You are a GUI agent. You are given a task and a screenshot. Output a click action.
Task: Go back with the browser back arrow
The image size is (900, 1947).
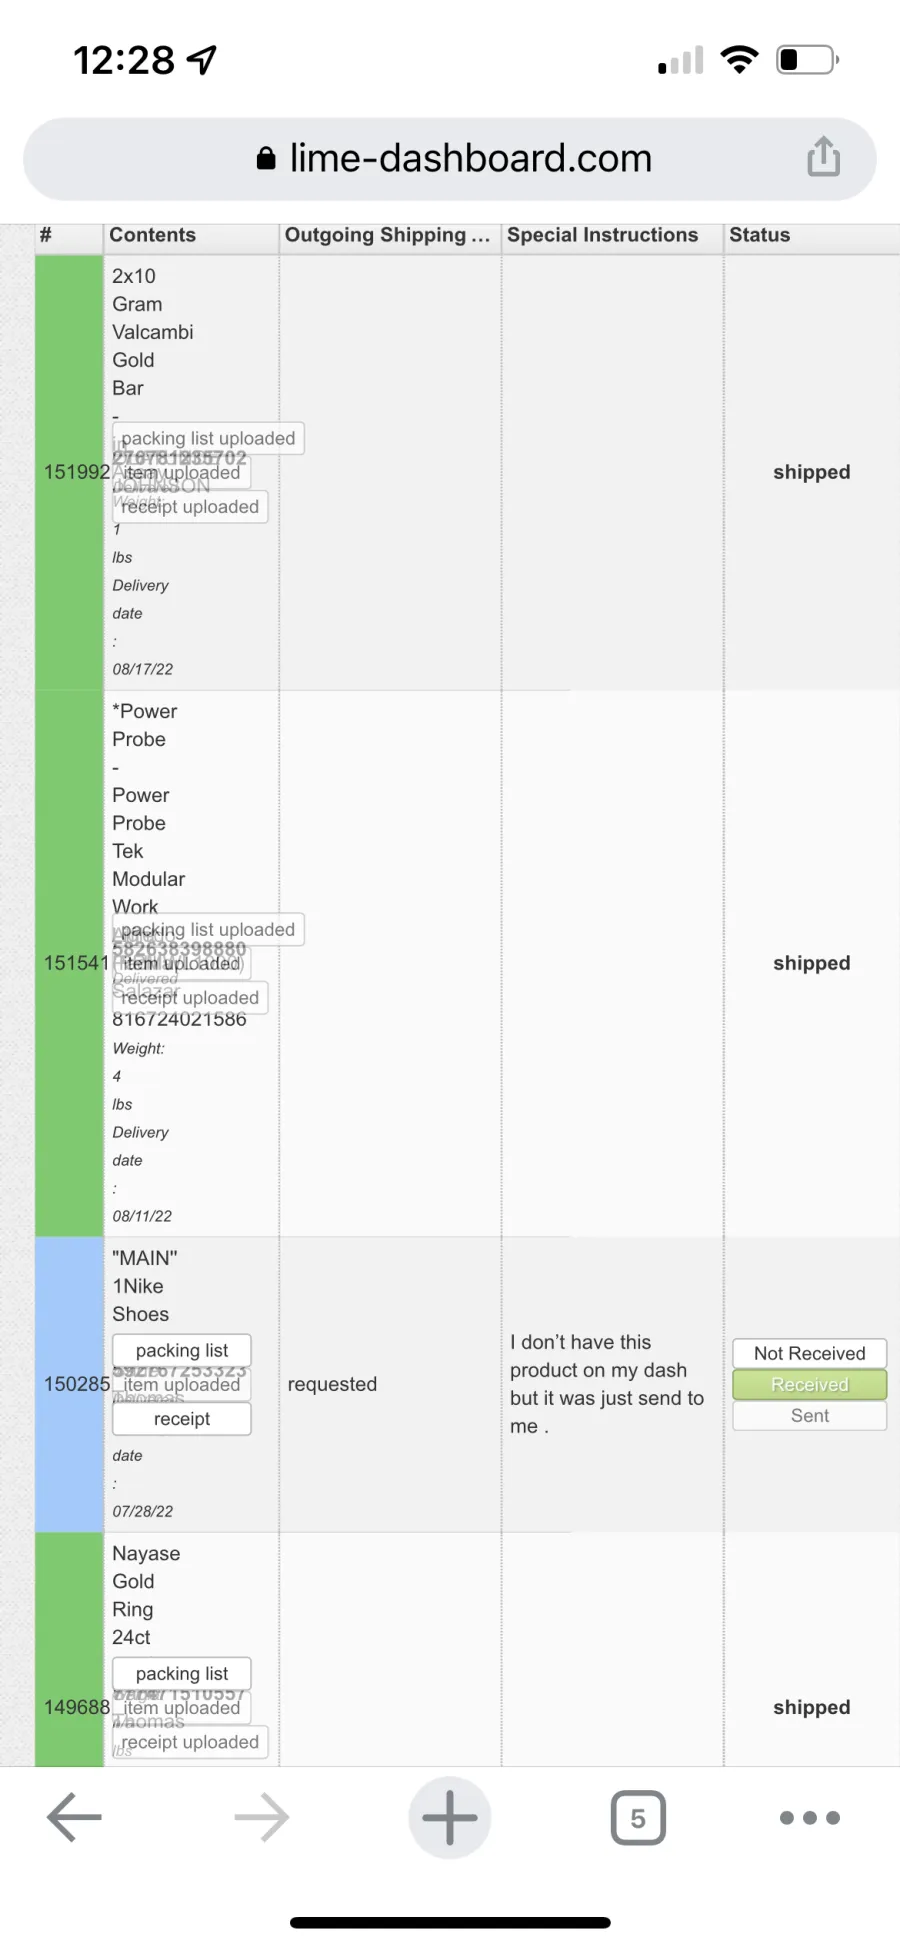click(x=74, y=1817)
